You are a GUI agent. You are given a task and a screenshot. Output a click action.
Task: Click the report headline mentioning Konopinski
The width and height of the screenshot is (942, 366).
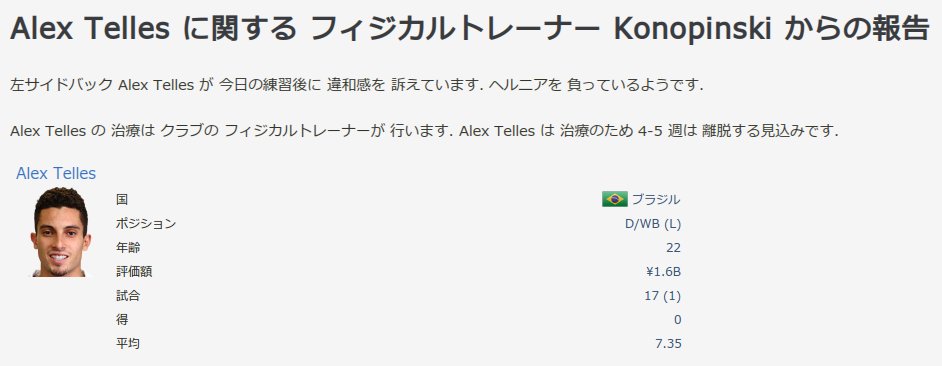click(470, 28)
